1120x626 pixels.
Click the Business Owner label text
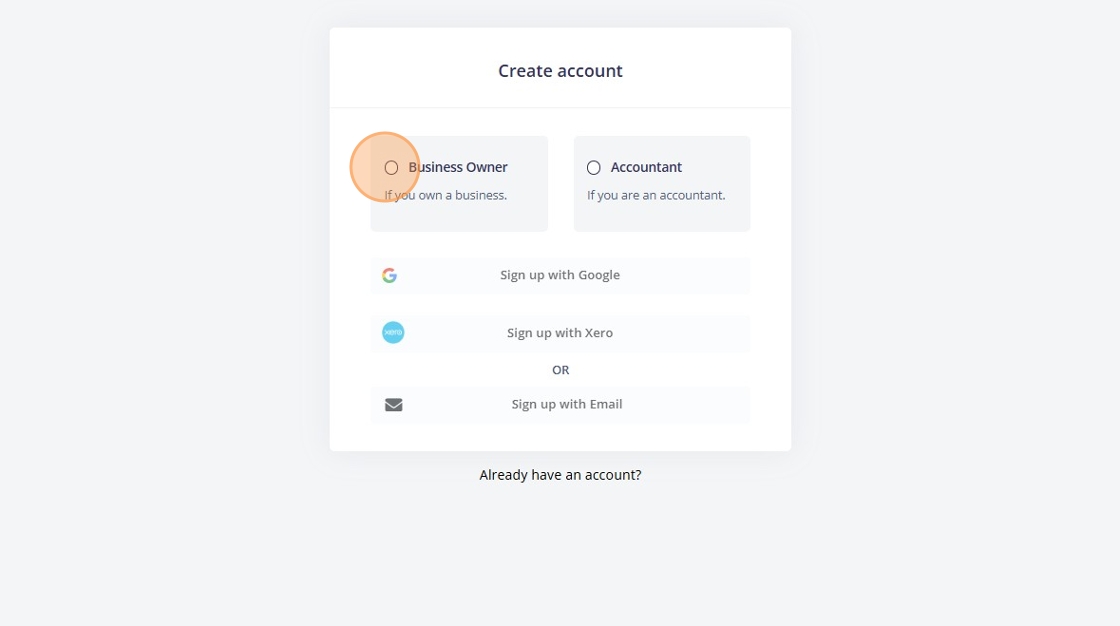[x=458, y=167]
